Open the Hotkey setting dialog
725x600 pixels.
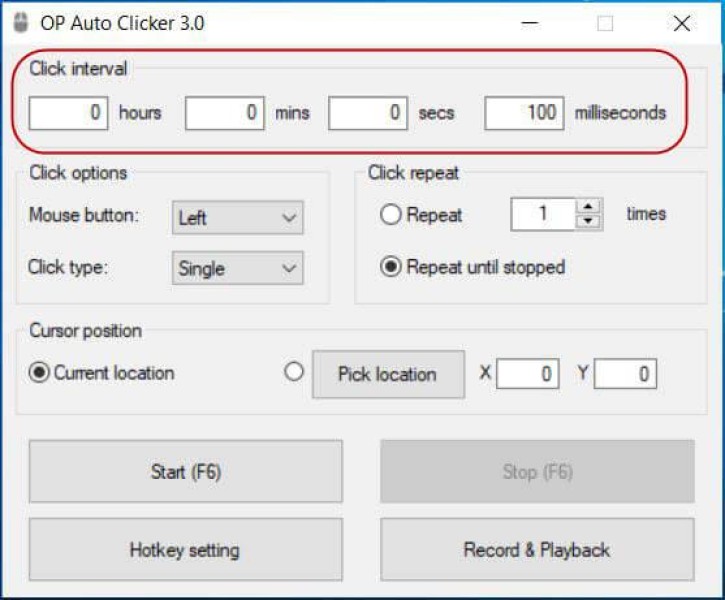click(x=185, y=549)
